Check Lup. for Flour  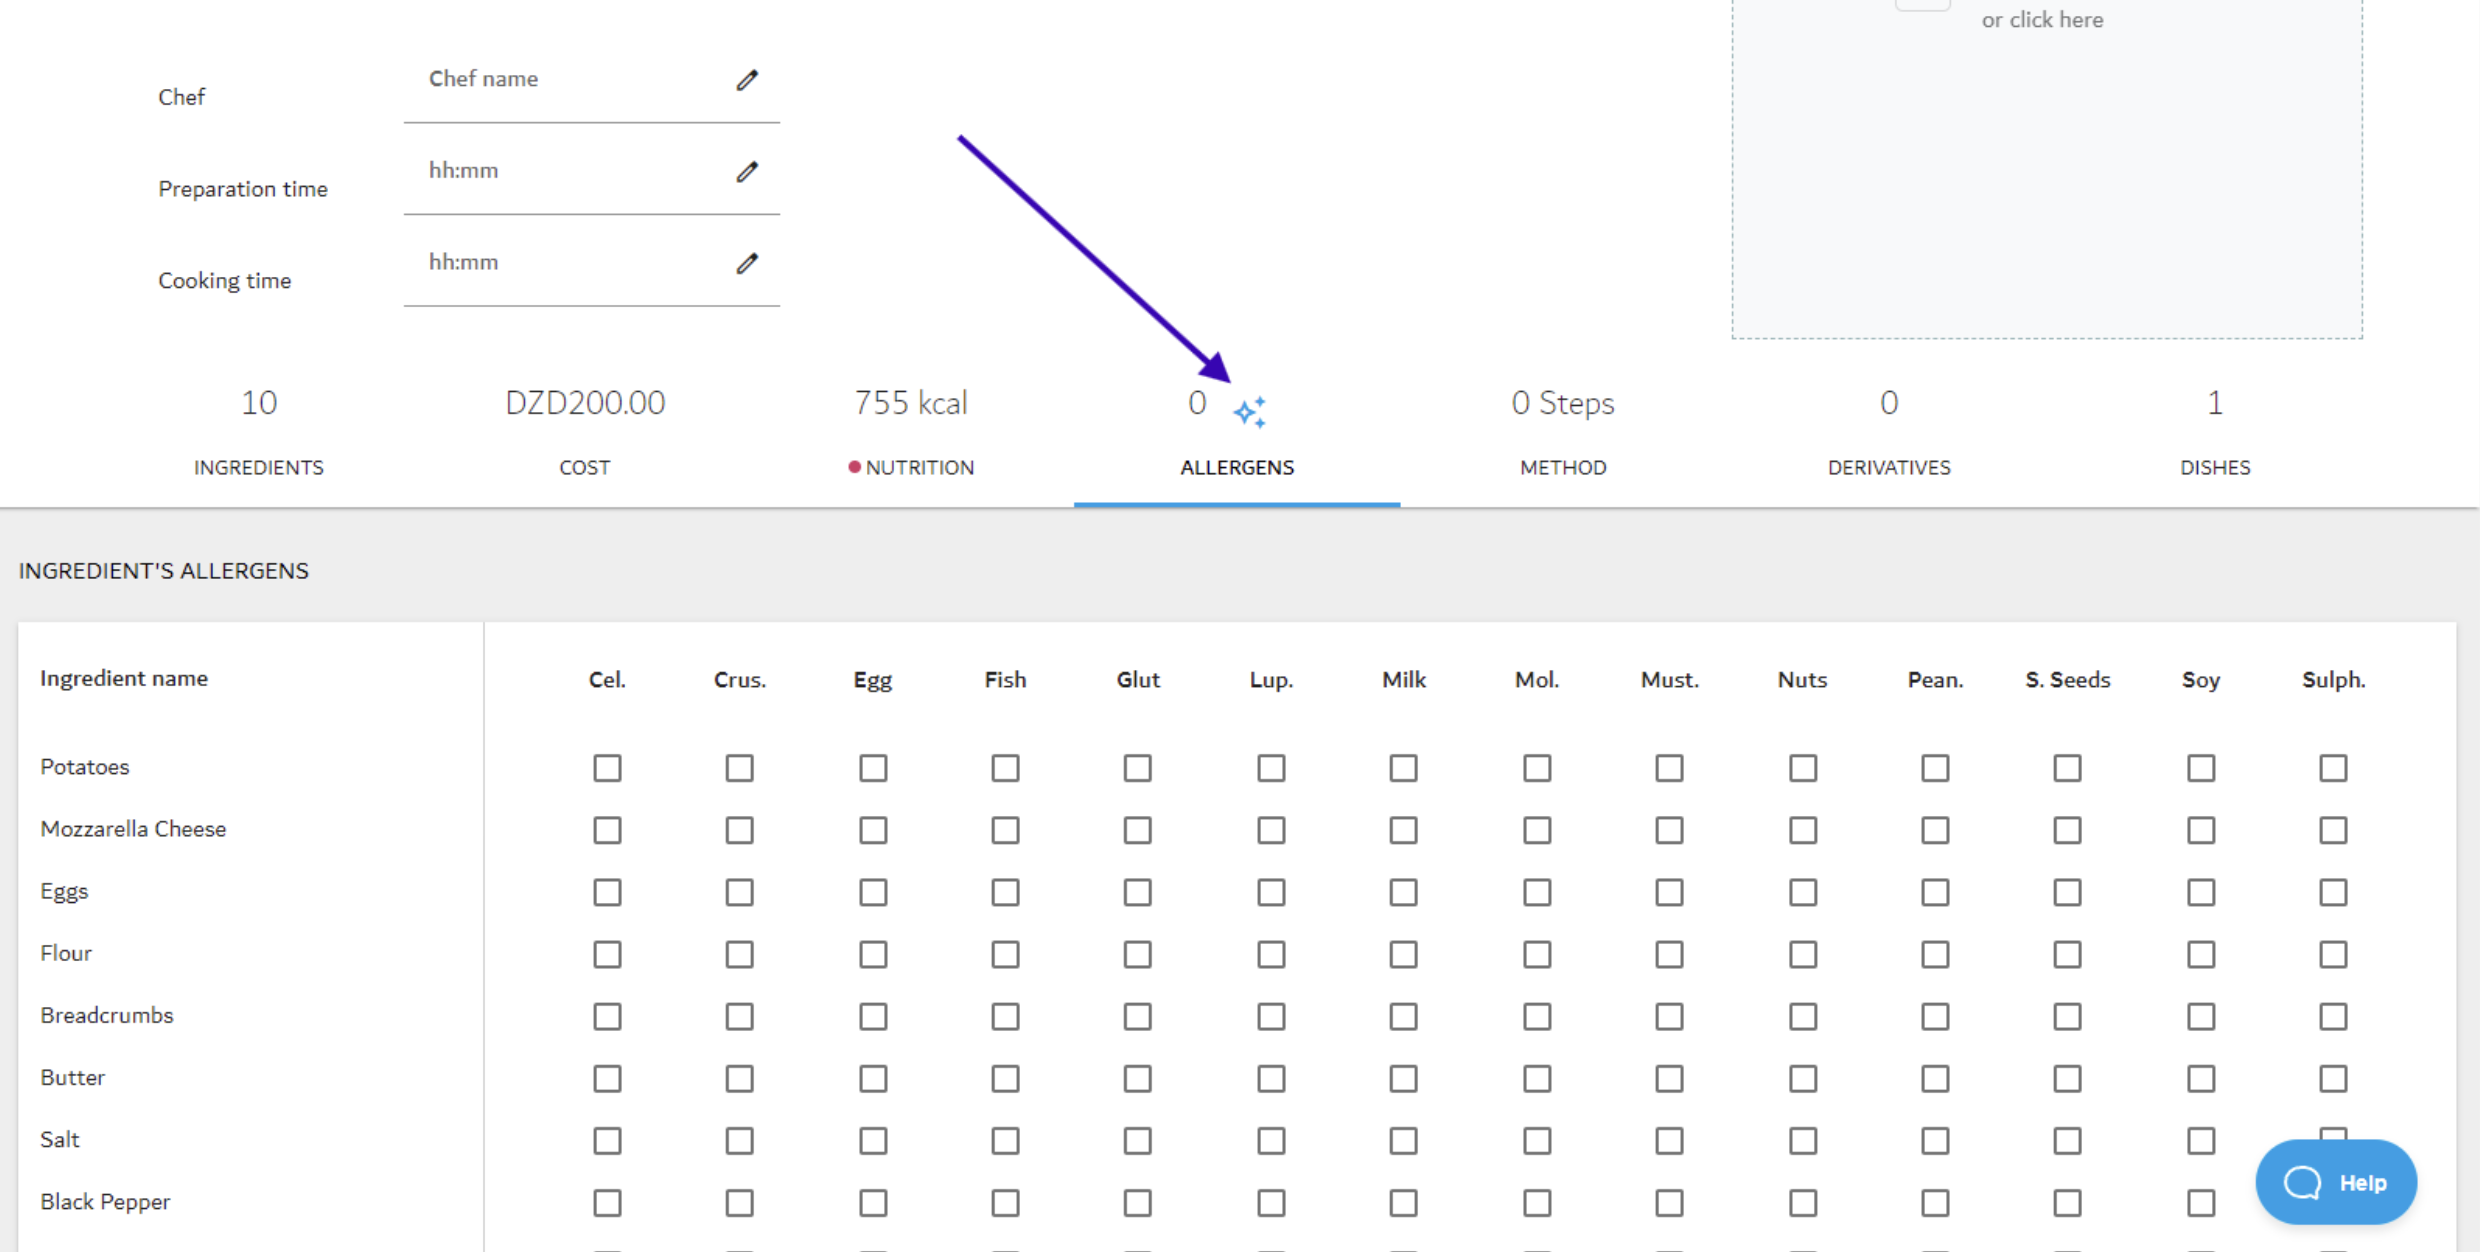coord(1271,954)
